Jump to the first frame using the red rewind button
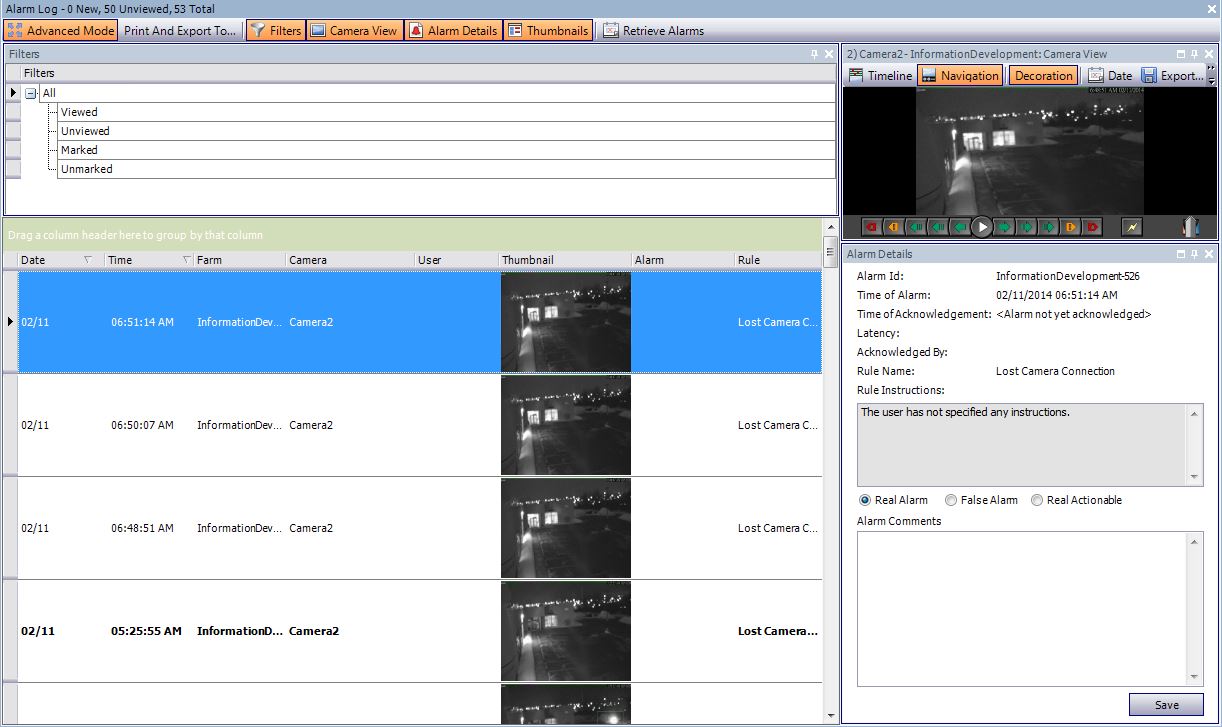This screenshot has width=1222, height=727. 871,227
